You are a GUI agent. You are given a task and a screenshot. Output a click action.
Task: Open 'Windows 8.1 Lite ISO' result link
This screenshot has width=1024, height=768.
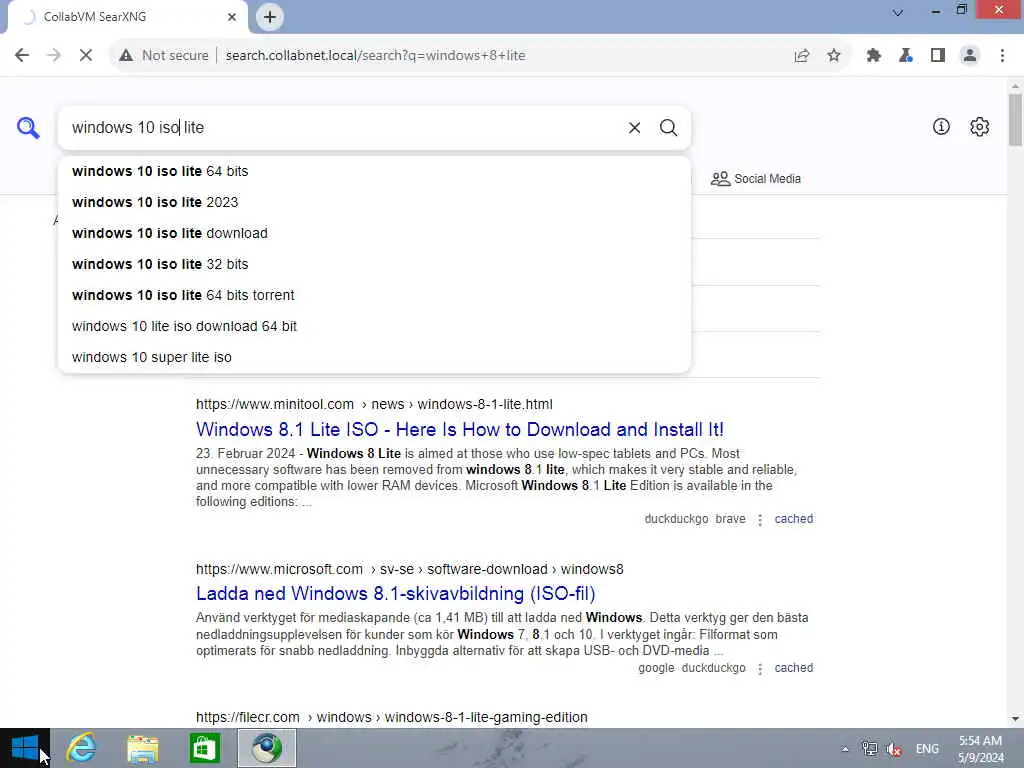pyautogui.click(x=460, y=430)
